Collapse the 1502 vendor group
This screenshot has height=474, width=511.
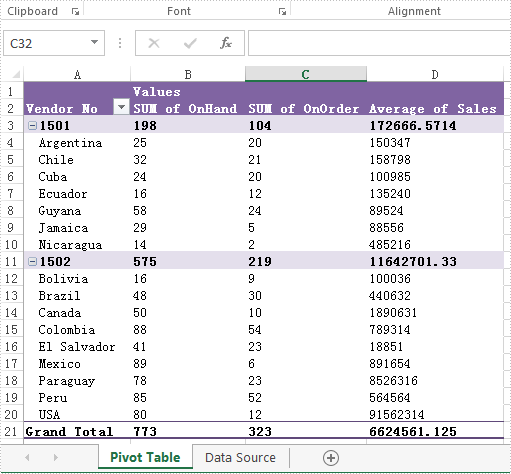pos(32,262)
